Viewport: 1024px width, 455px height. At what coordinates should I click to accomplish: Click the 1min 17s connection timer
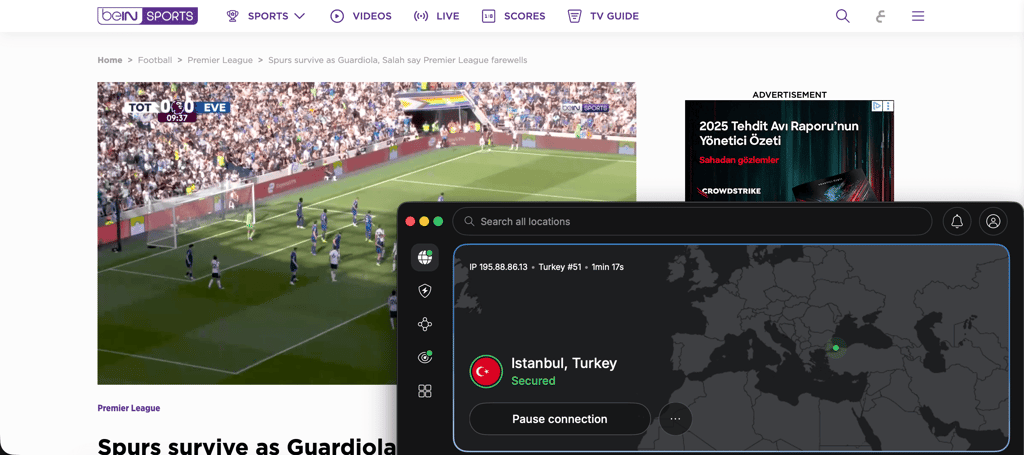pos(607,267)
